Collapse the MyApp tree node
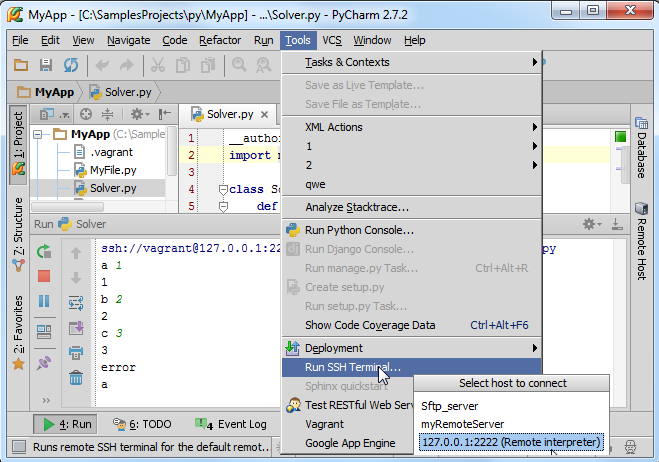 coord(38,135)
